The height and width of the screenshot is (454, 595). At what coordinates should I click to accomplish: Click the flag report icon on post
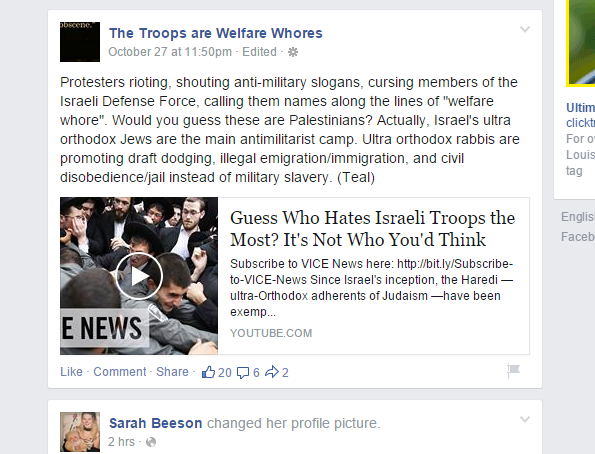513,370
